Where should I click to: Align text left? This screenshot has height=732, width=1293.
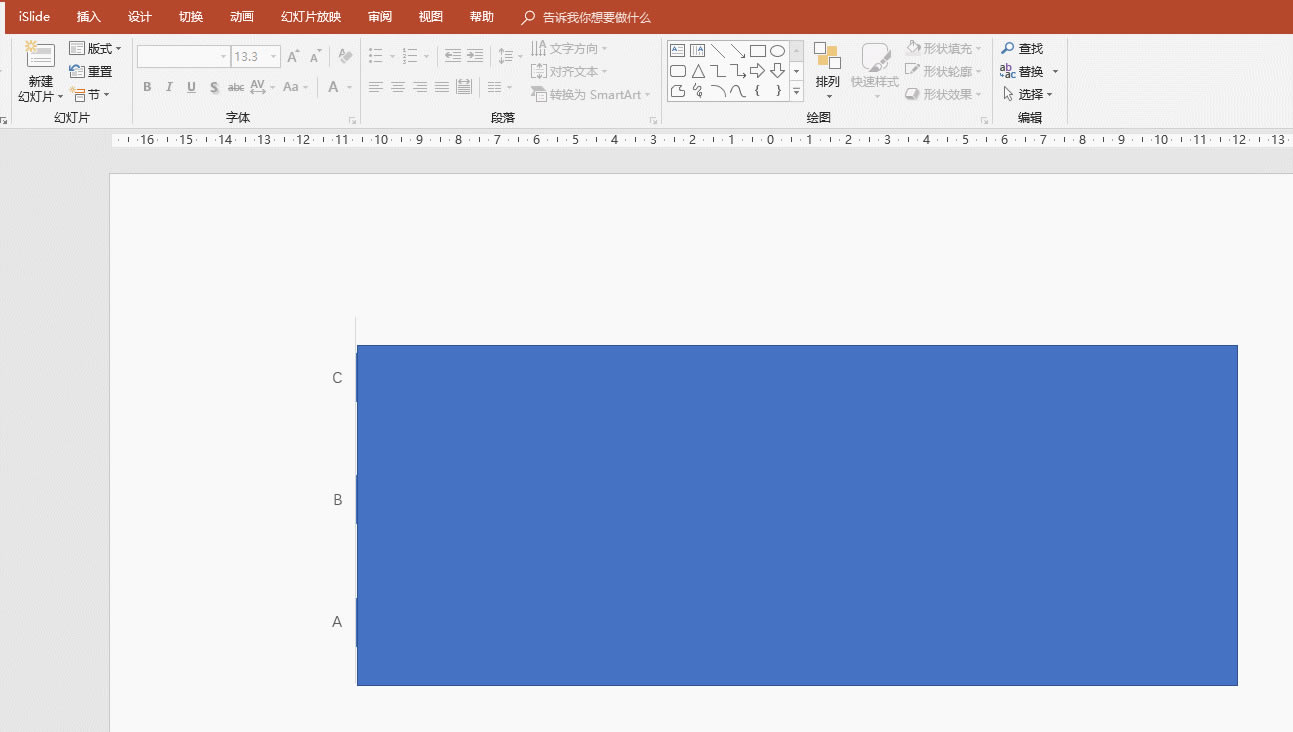coord(376,87)
